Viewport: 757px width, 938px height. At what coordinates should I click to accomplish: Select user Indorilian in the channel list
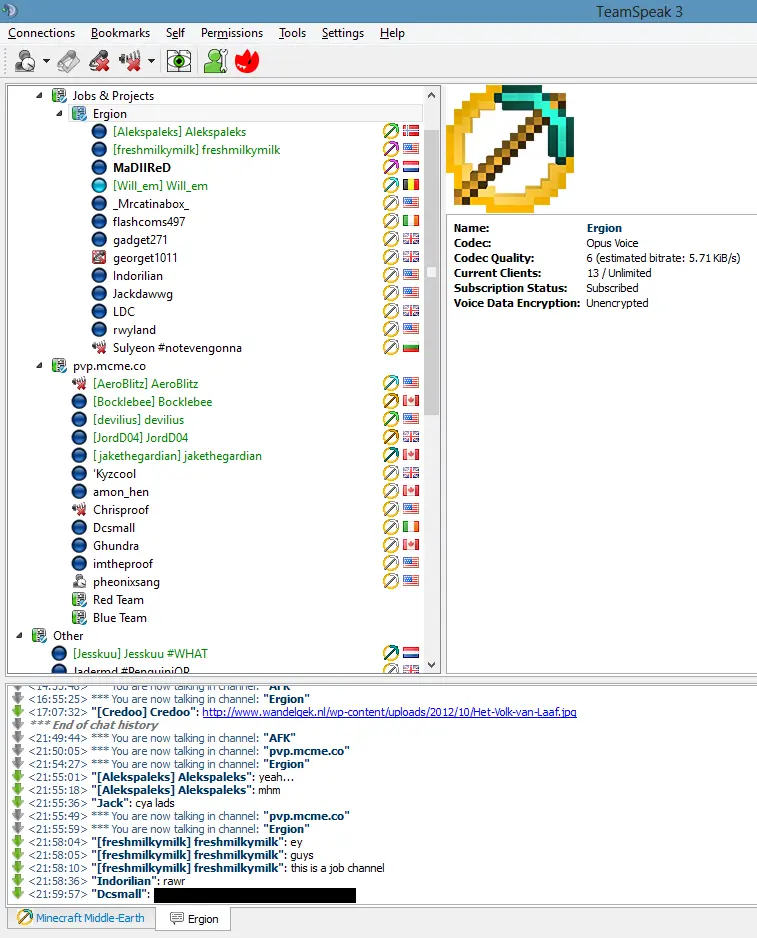138,276
